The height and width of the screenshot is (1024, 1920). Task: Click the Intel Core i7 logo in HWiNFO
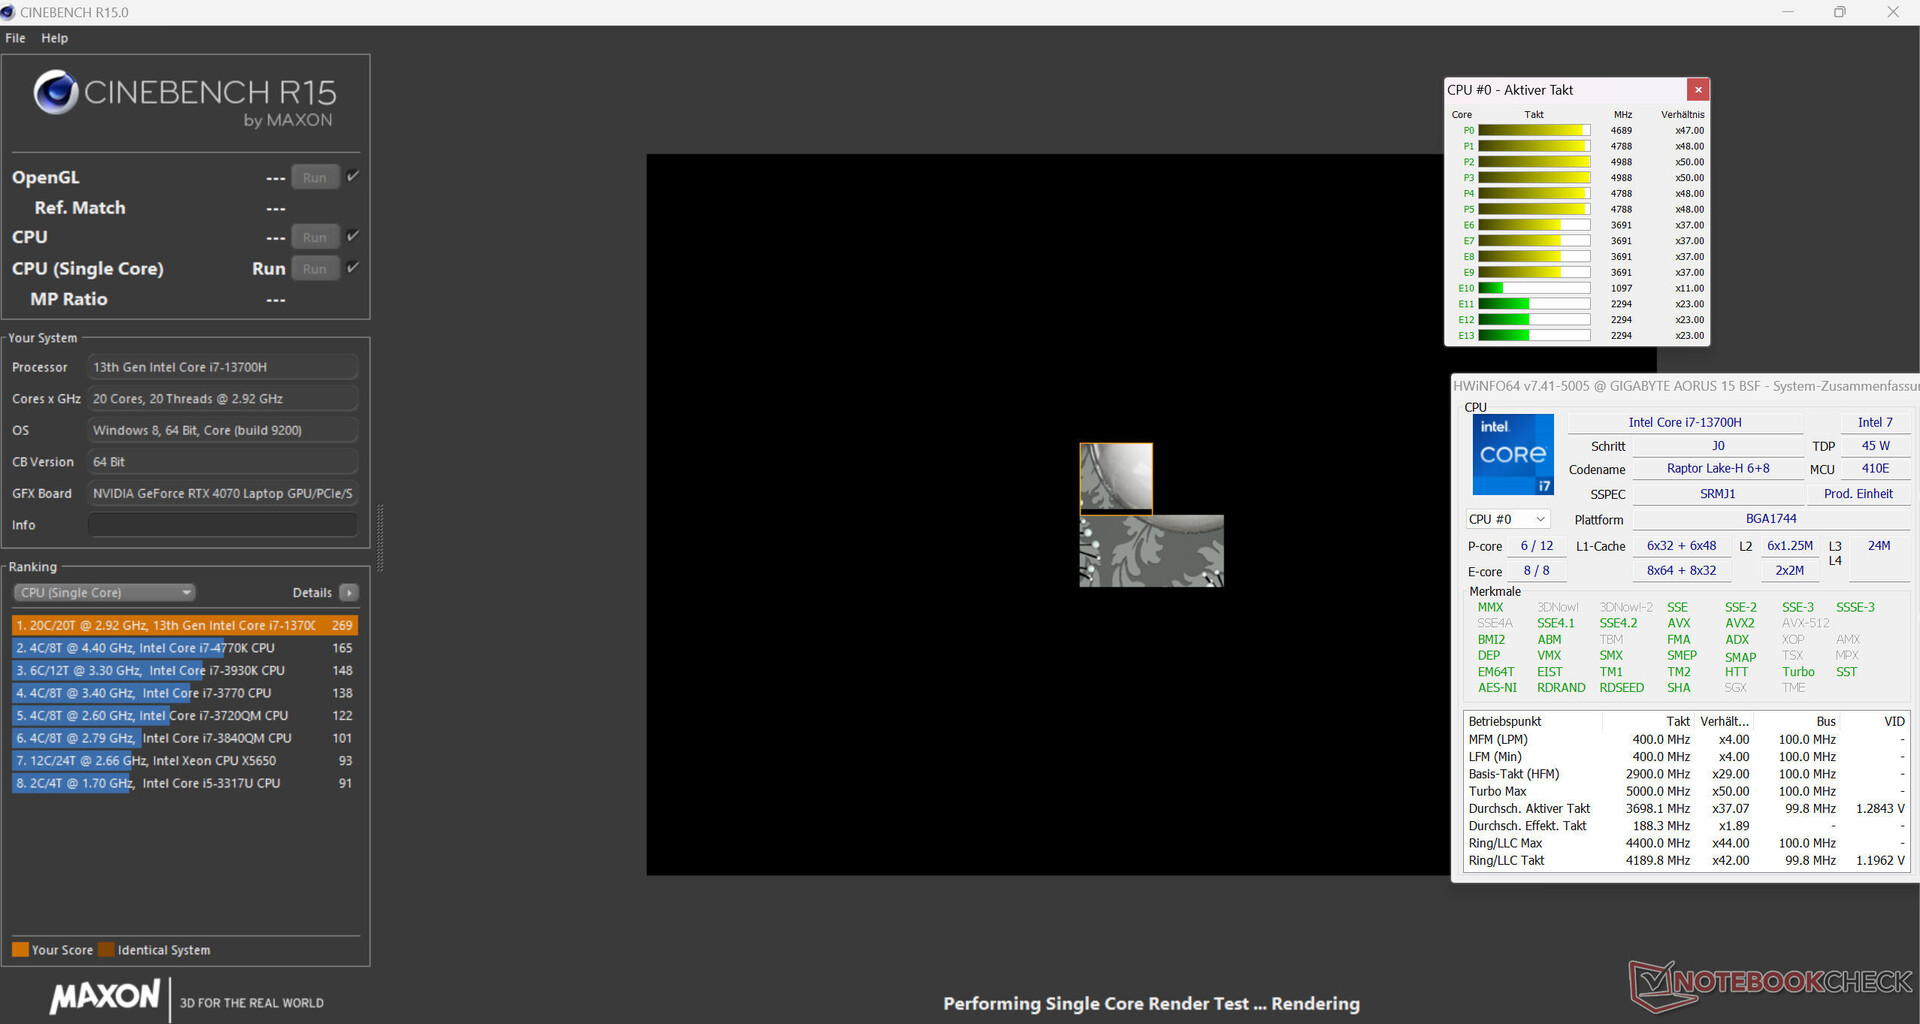1513,455
